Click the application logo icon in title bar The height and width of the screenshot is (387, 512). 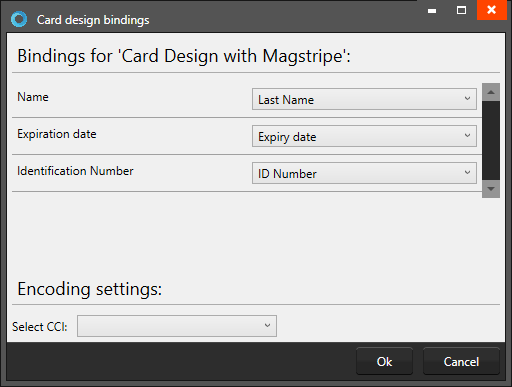(19, 19)
